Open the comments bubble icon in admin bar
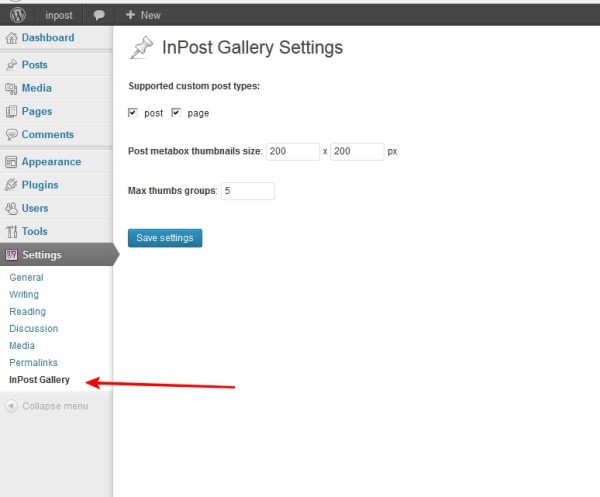This screenshot has width=600, height=497. coord(100,16)
